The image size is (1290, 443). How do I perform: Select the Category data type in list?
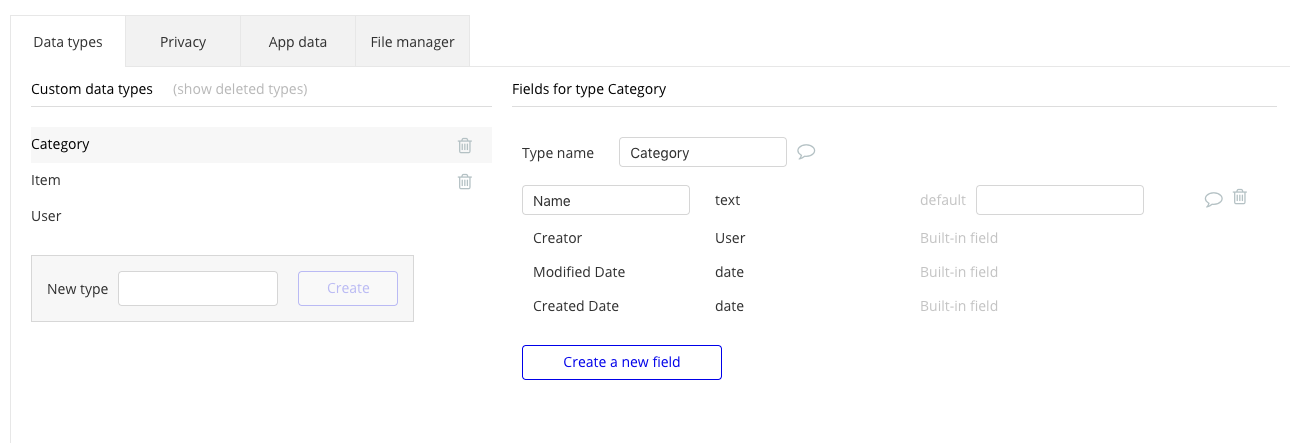click(61, 144)
